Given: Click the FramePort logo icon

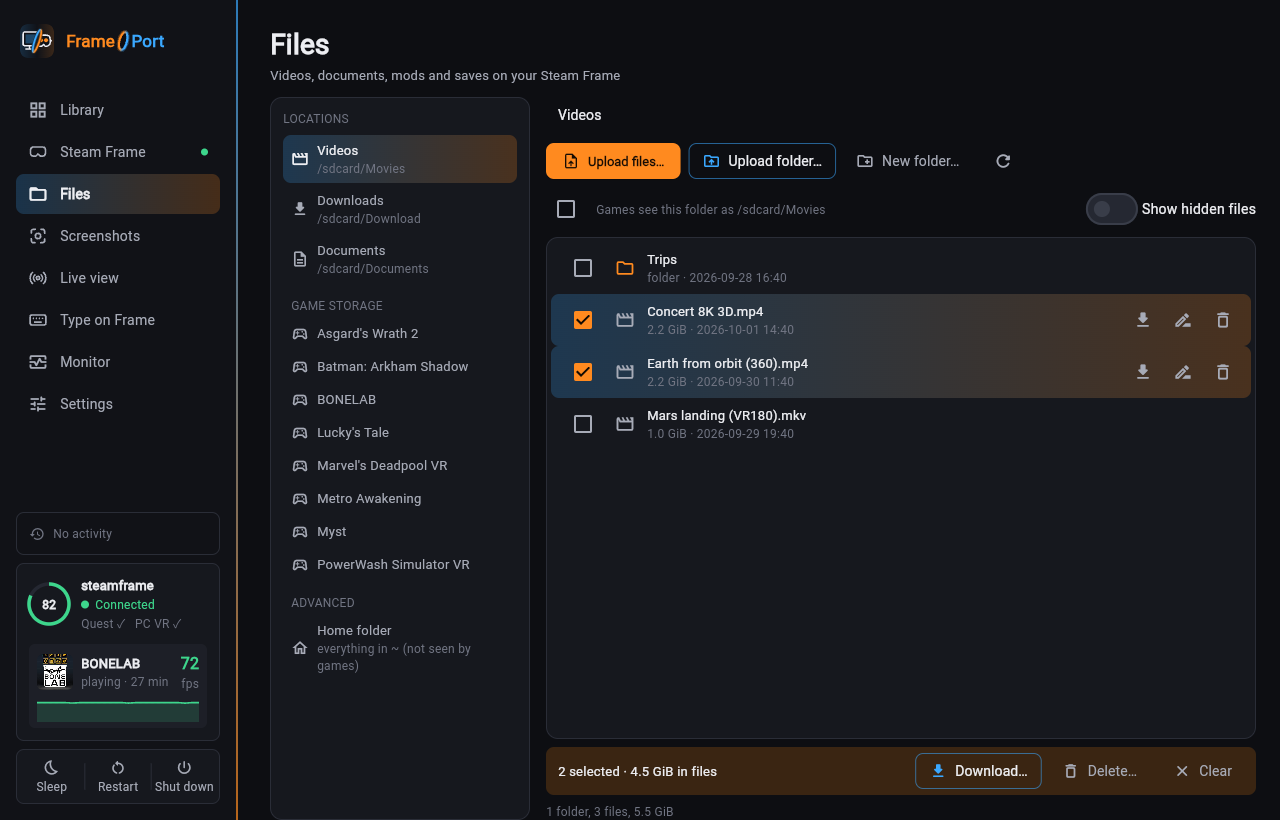Looking at the screenshot, I should click(x=37, y=41).
